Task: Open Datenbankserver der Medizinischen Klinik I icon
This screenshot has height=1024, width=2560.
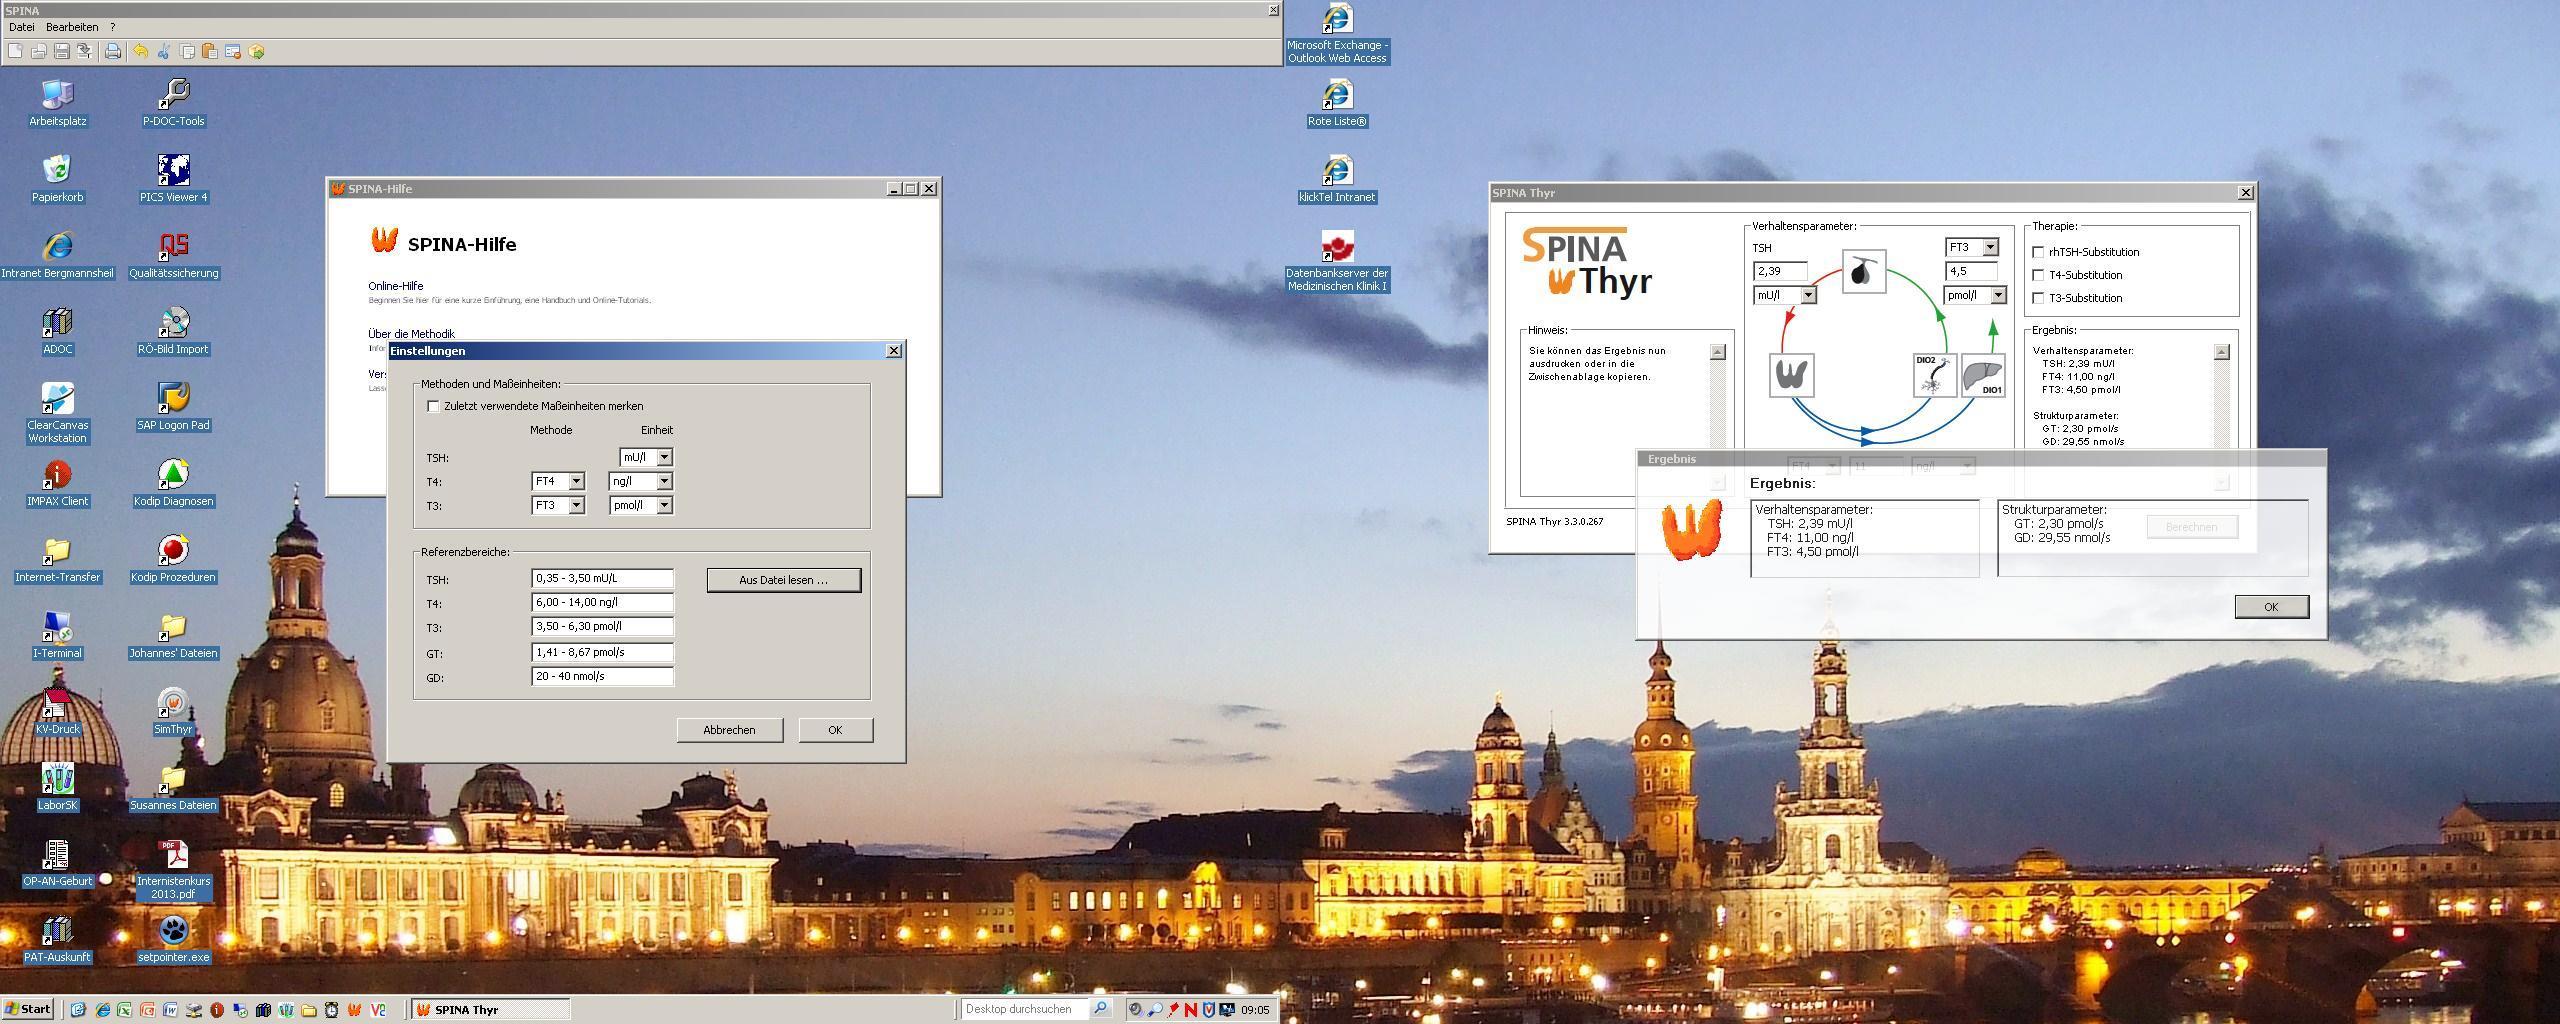Action: pos(1337,261)
